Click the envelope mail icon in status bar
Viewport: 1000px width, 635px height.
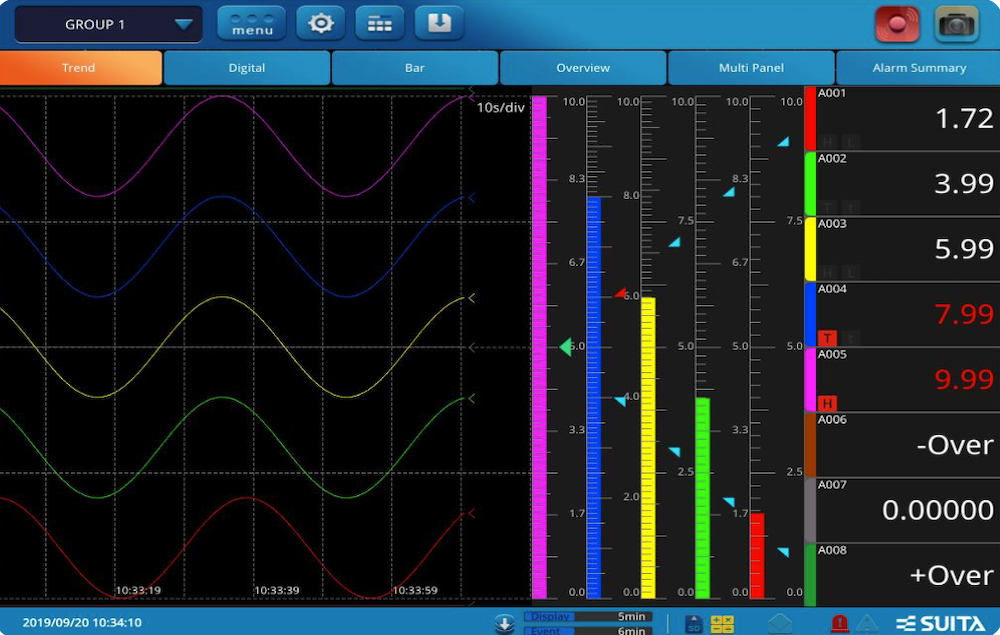coord(780,624)
